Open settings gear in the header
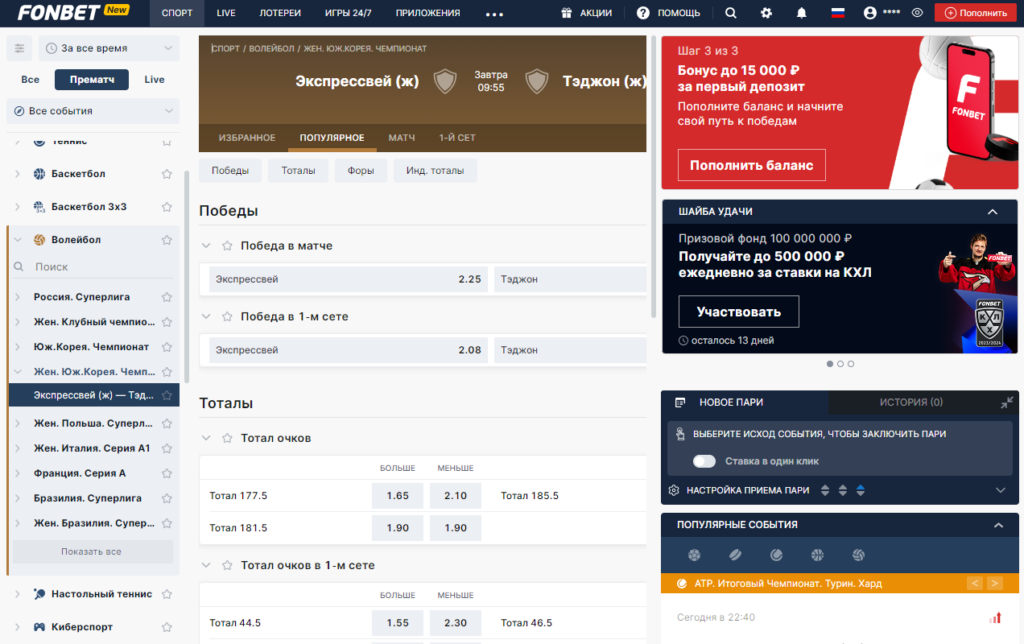 [766, 12]
